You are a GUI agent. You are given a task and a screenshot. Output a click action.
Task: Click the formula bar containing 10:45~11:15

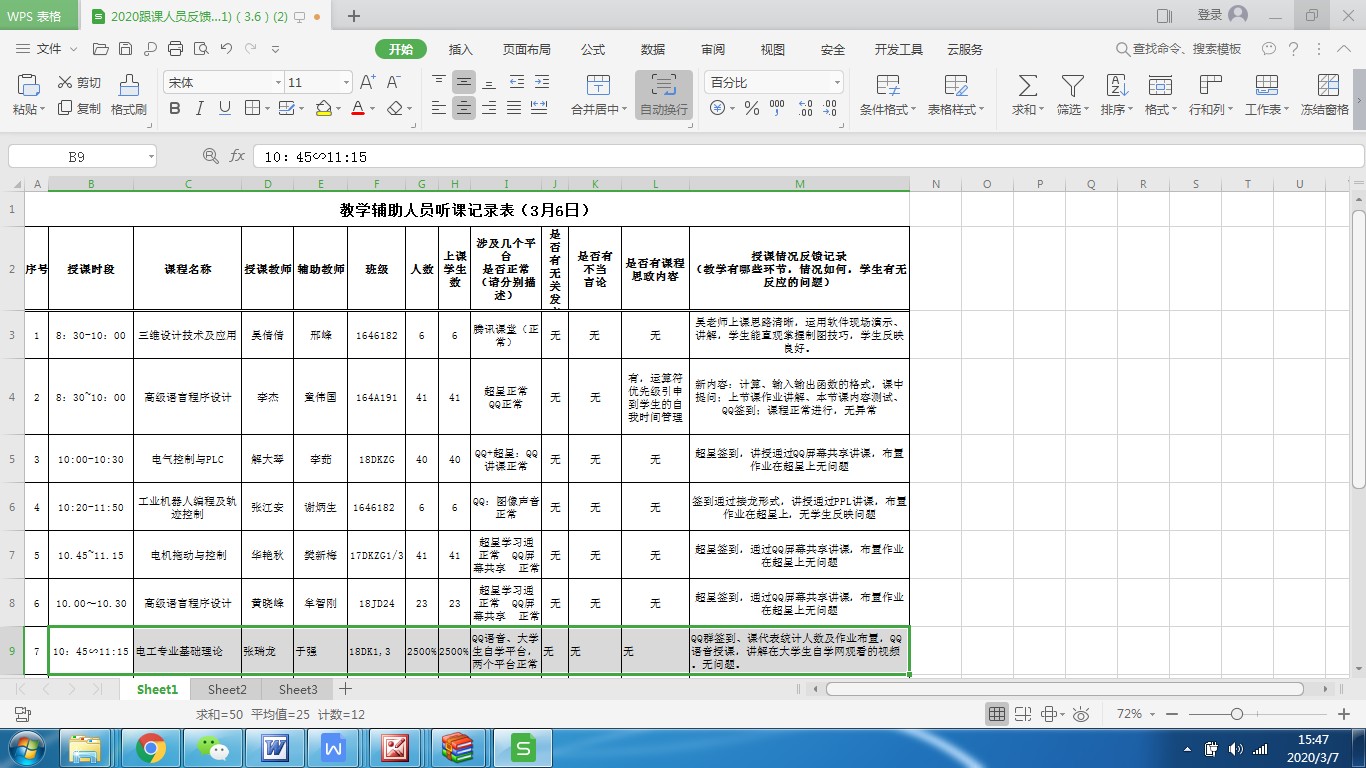click(x=808, y=157)
